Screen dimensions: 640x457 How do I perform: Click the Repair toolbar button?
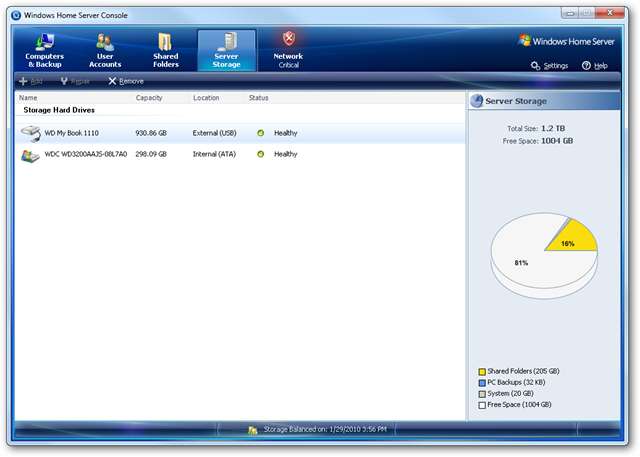coord(75,81)
